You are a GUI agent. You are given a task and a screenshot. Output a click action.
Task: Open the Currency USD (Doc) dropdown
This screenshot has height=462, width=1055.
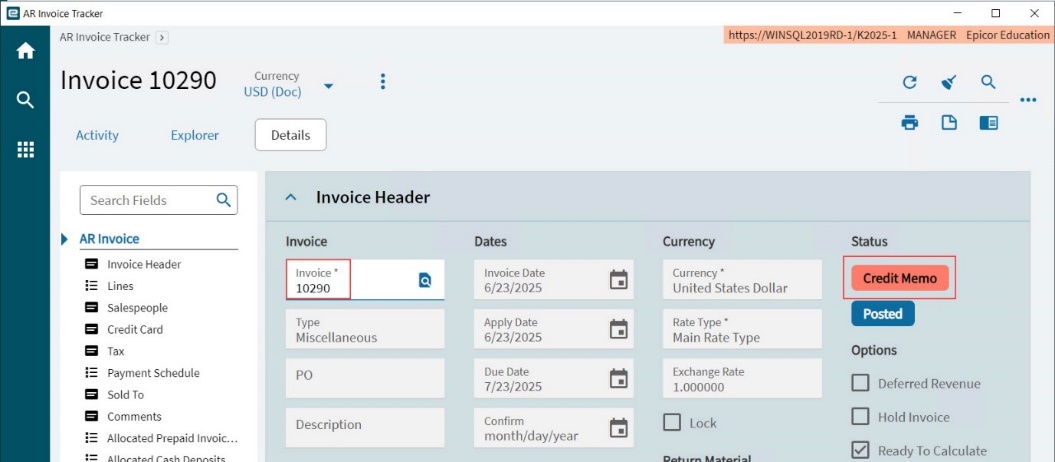click(328, 86)
